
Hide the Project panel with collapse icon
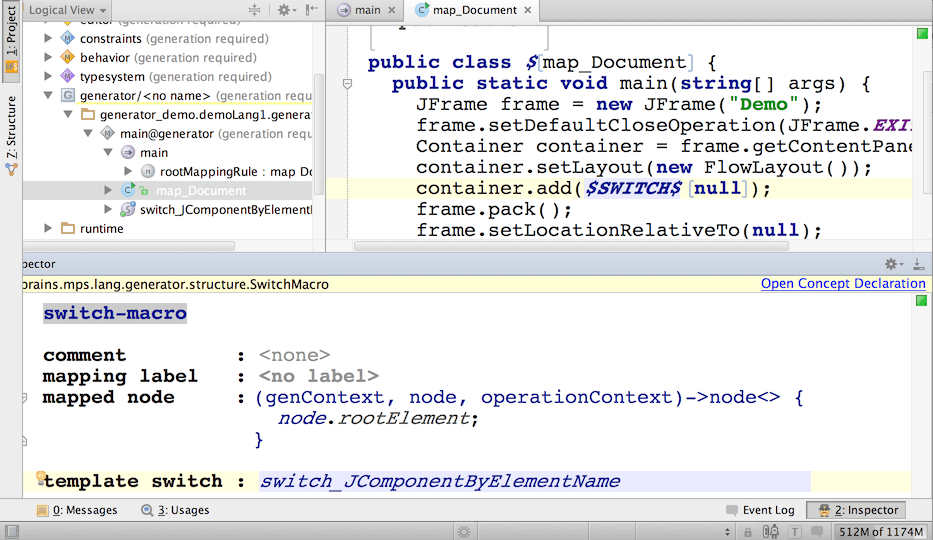coord(311,10)
